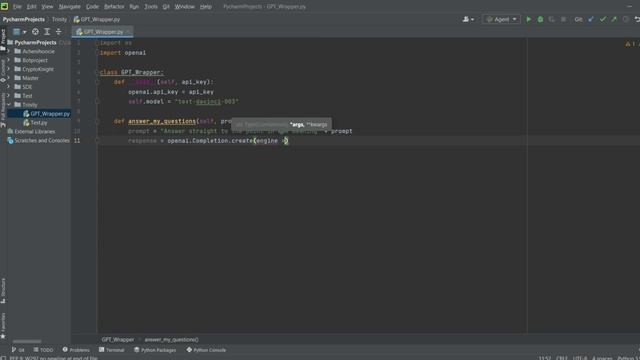
Task: Click PycharmProjects breadcrumb in navigation bar
Action: point(24,19)
